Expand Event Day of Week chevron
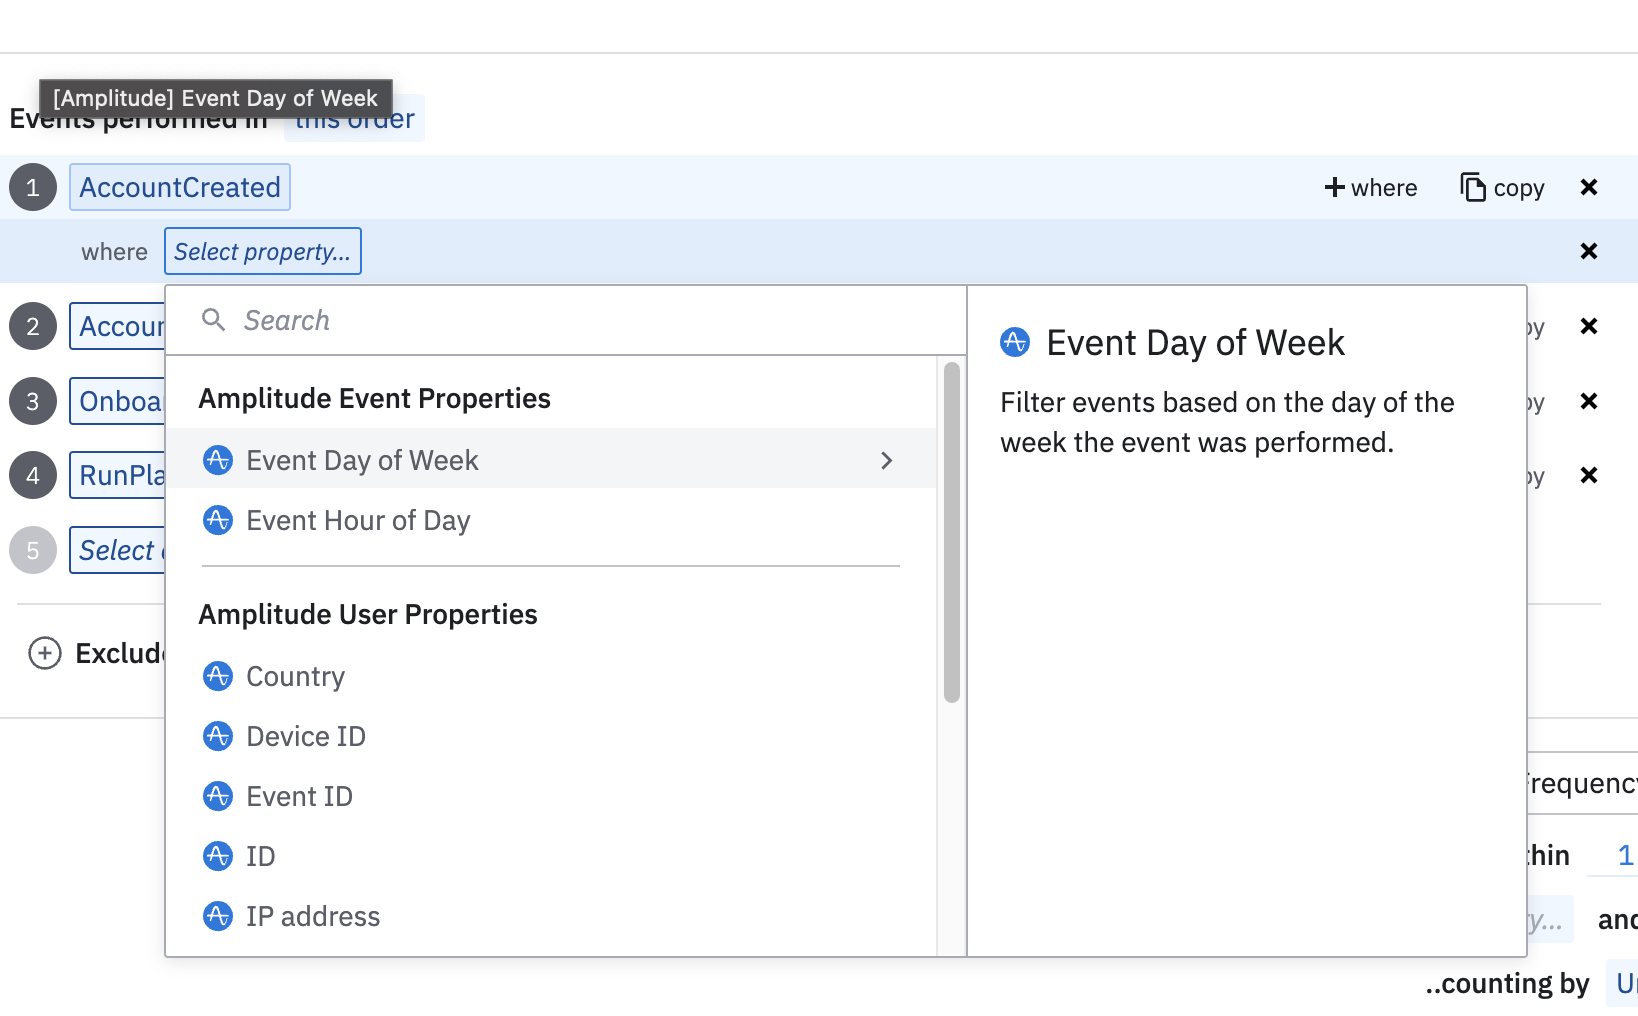Viewport: 1638px width, 1016px height. [x=886, y=460]
